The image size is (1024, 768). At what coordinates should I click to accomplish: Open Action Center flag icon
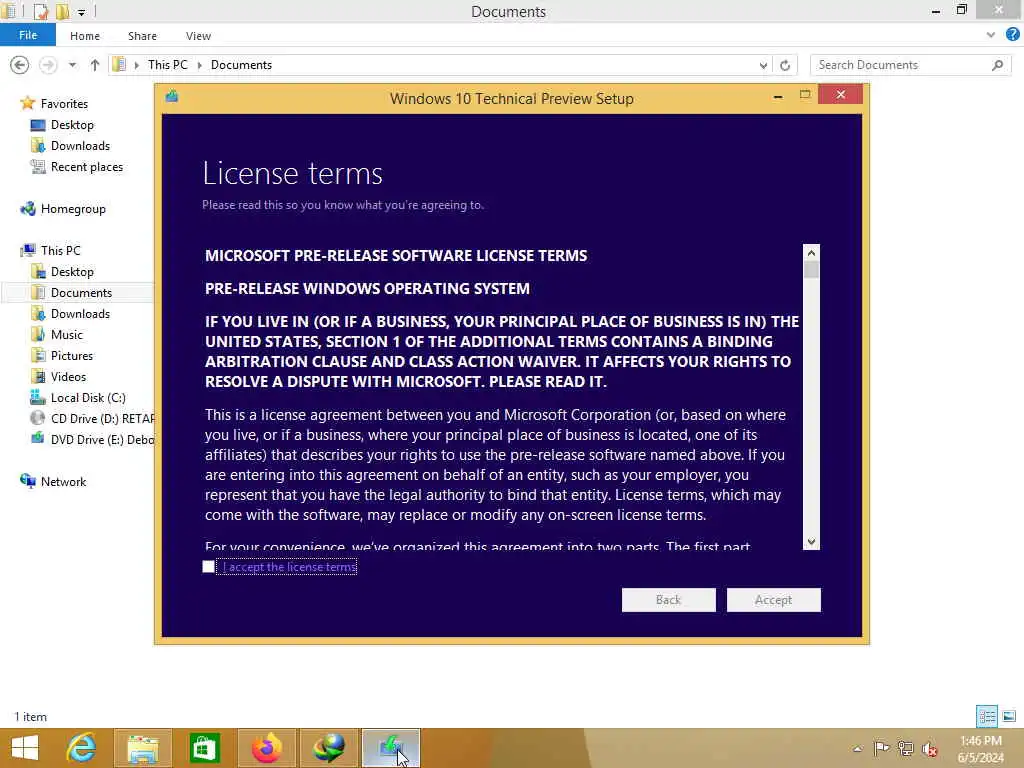point(881,748)
